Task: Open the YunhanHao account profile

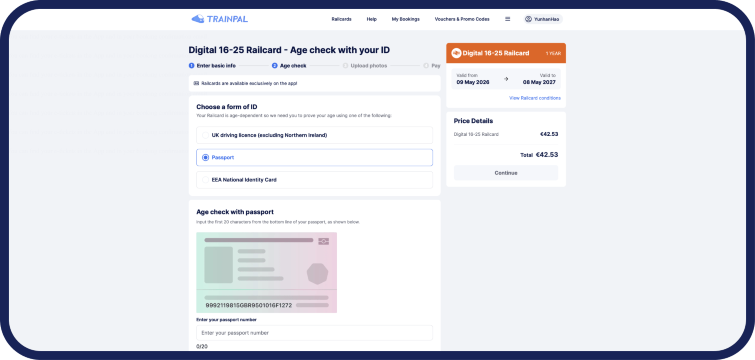Action: tap(543, 19)
